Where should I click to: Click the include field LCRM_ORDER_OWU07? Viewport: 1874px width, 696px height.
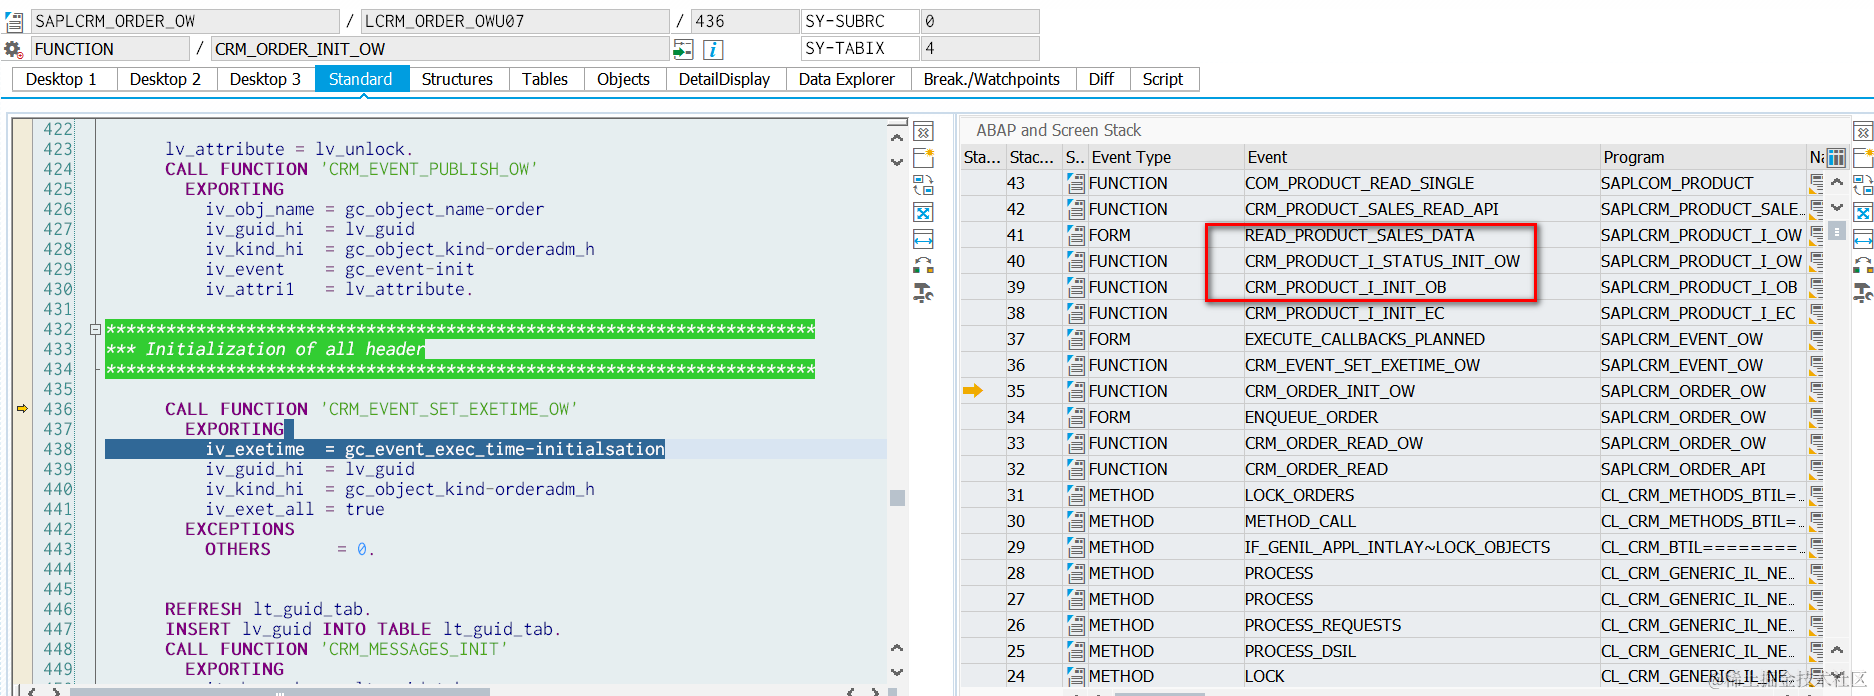click(x=514, y=21)
